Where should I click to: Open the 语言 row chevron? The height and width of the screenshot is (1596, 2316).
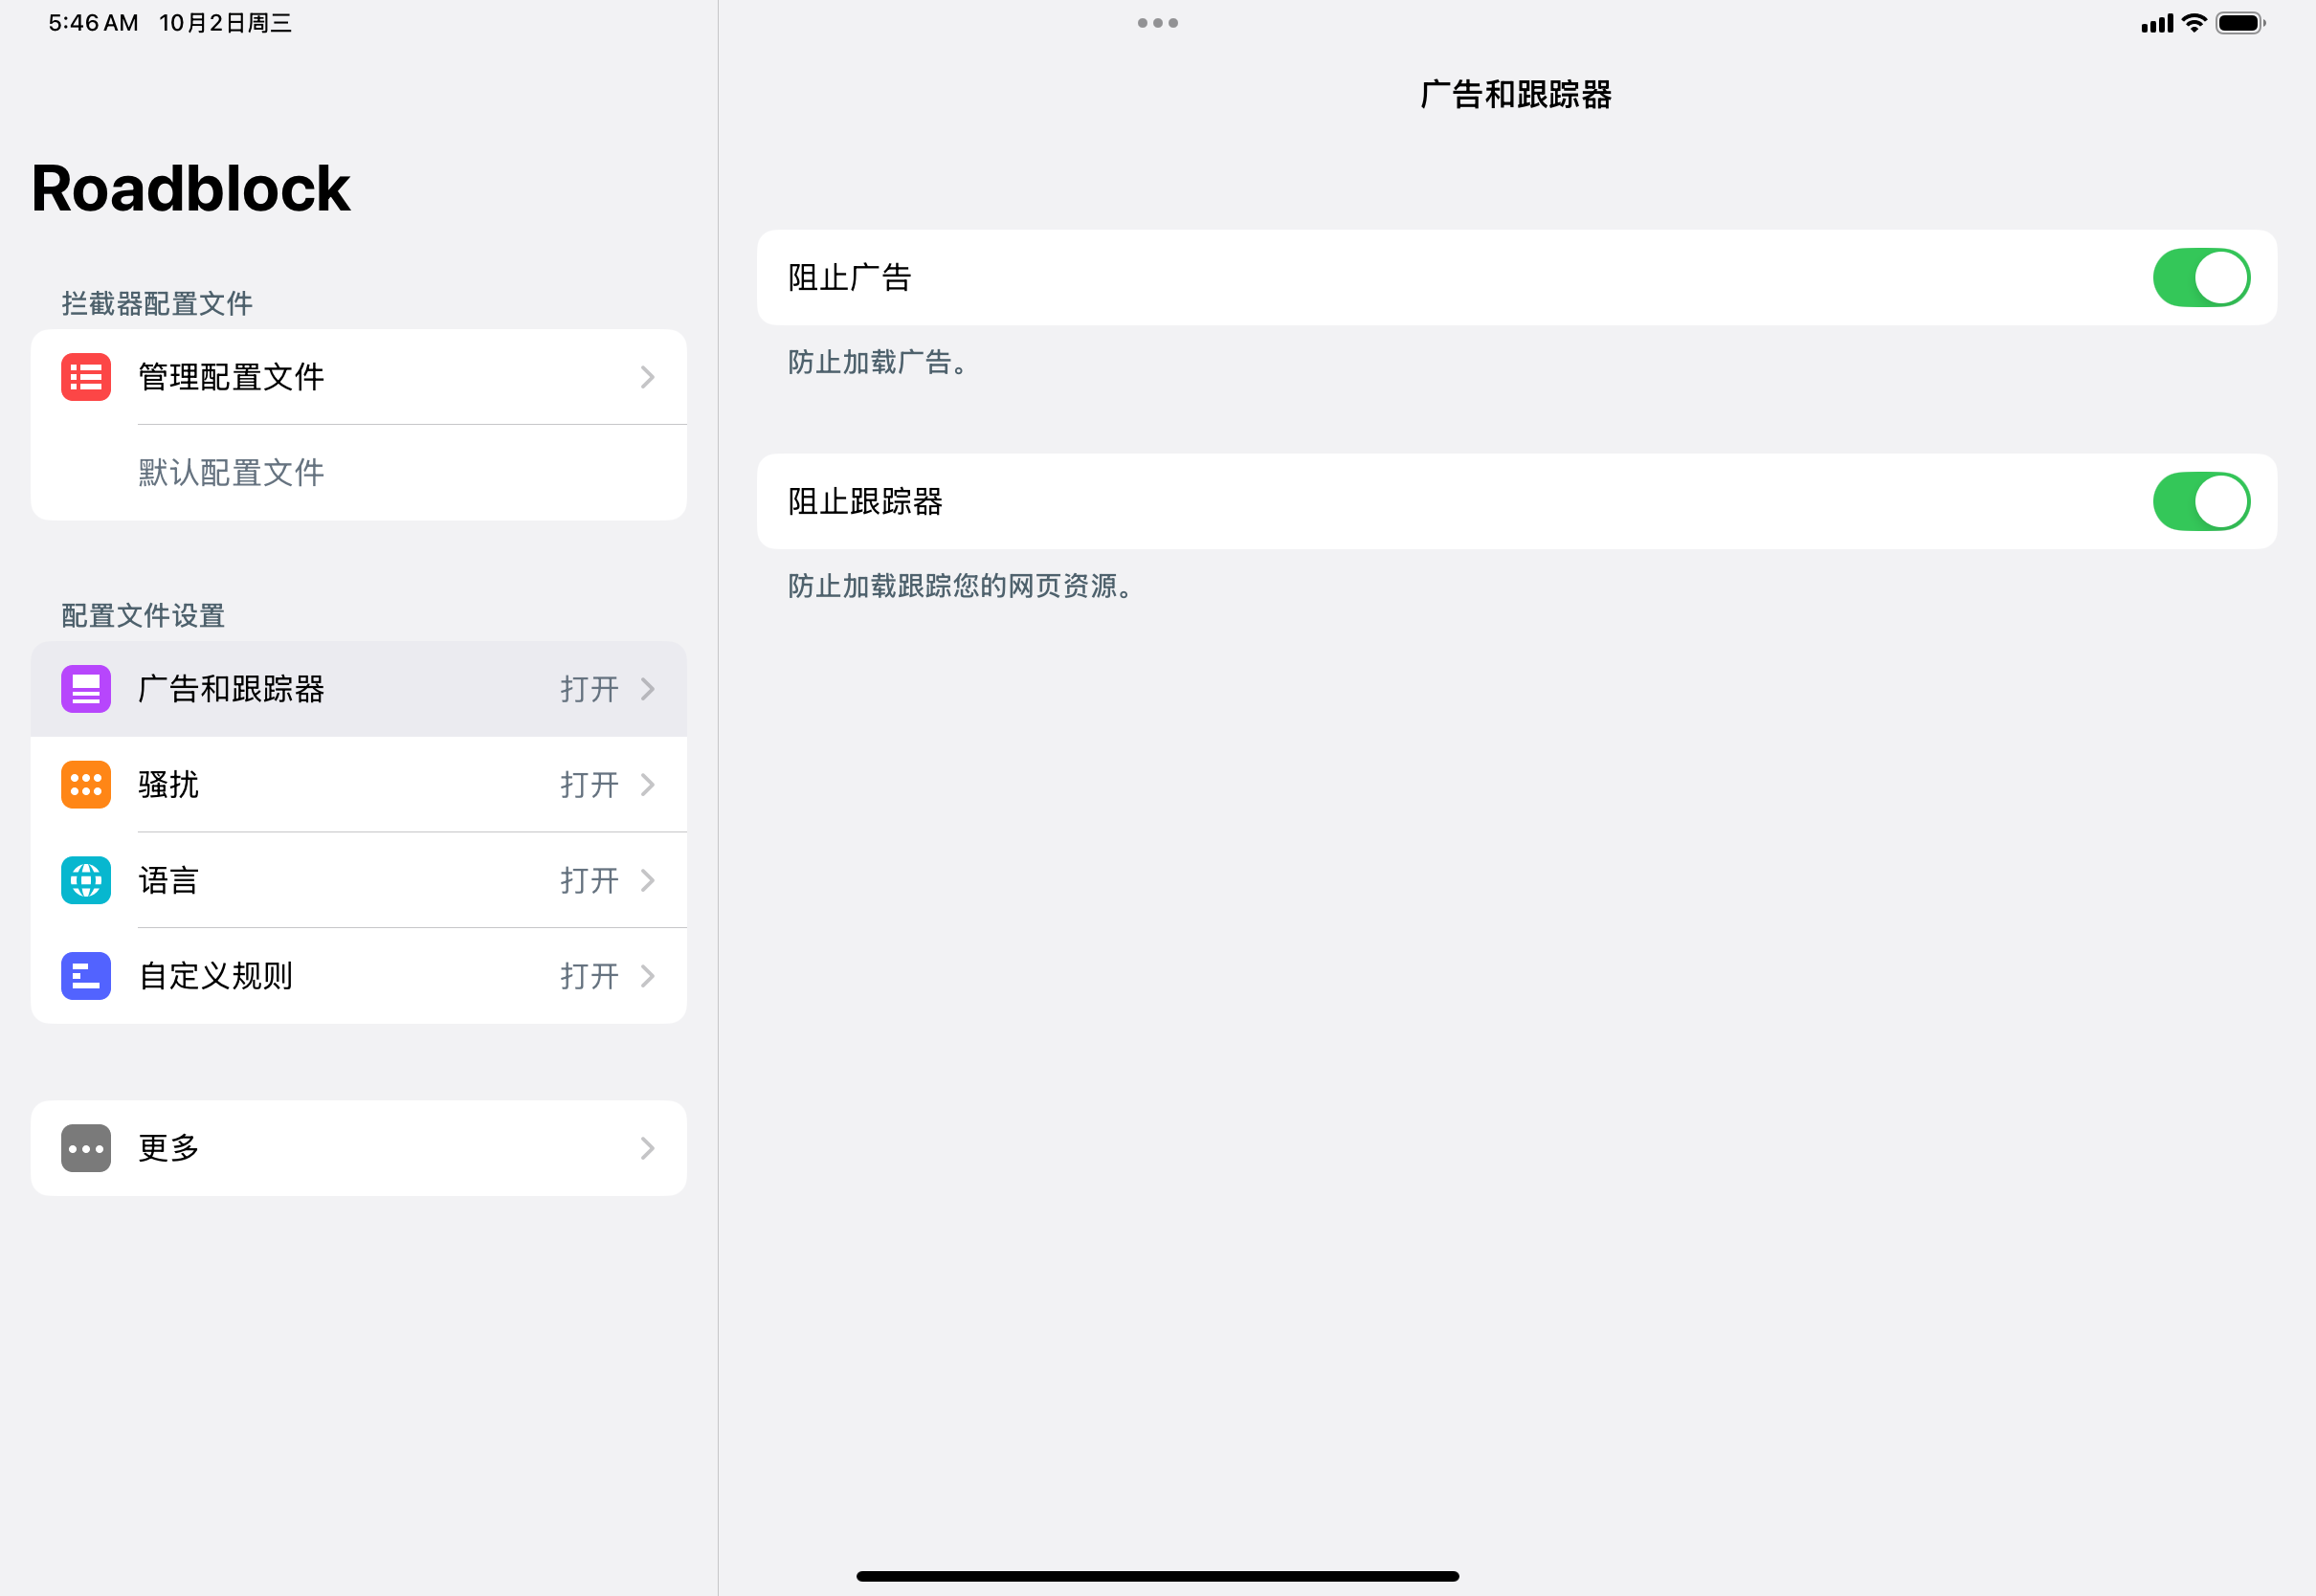pyautogui.click(x=648, y=880)
